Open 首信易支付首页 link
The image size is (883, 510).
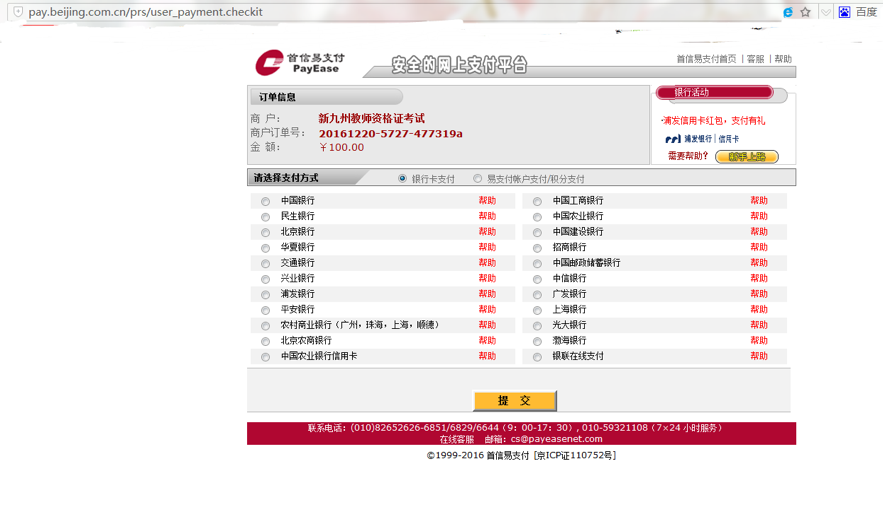pos(706,59)
